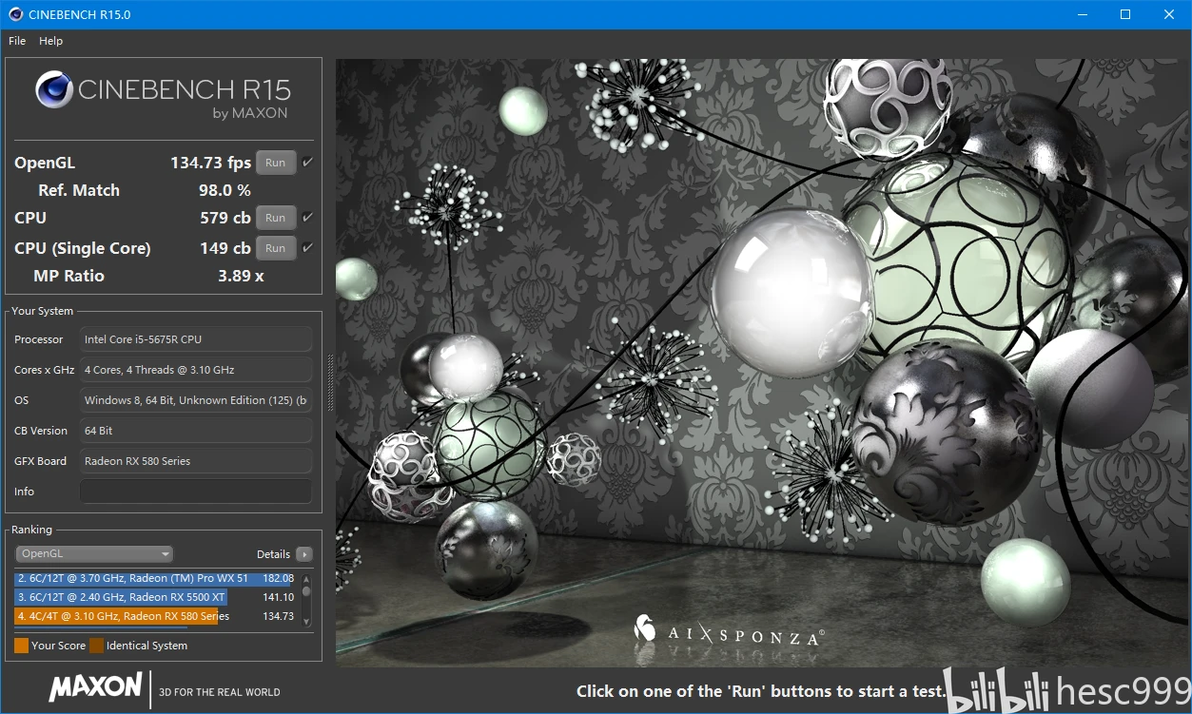Open the OpenGL ranking dropdown
Screen dimensions: 1192x714
point(94,554)
